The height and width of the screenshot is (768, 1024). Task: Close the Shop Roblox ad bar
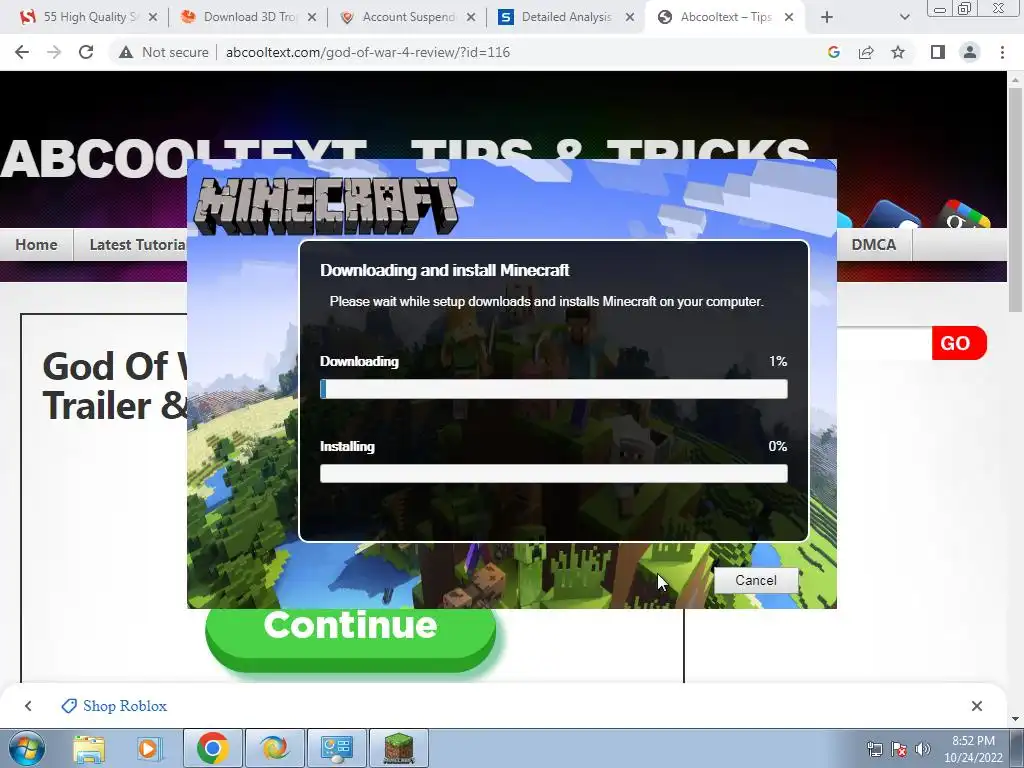[x=976, y=706]
